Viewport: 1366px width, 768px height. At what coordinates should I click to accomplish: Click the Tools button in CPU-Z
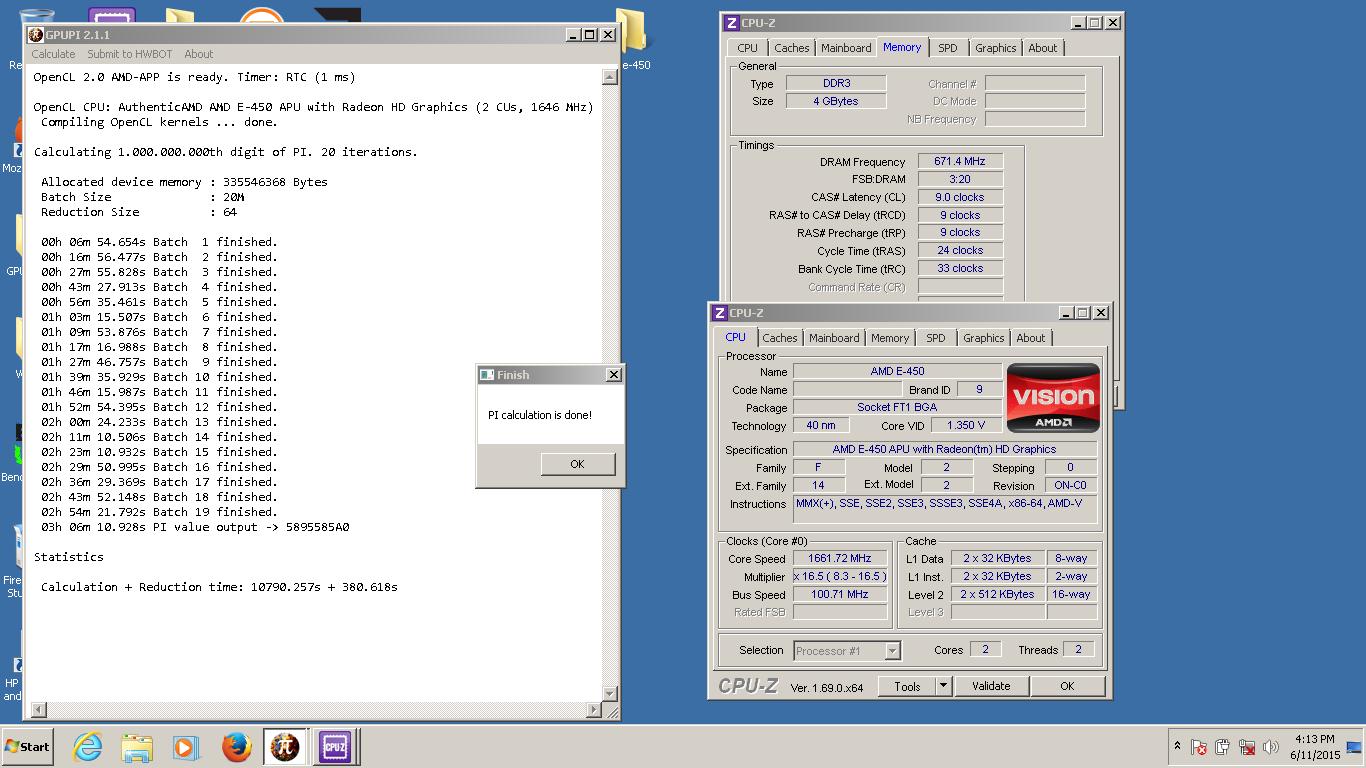(x=907, y=686)
